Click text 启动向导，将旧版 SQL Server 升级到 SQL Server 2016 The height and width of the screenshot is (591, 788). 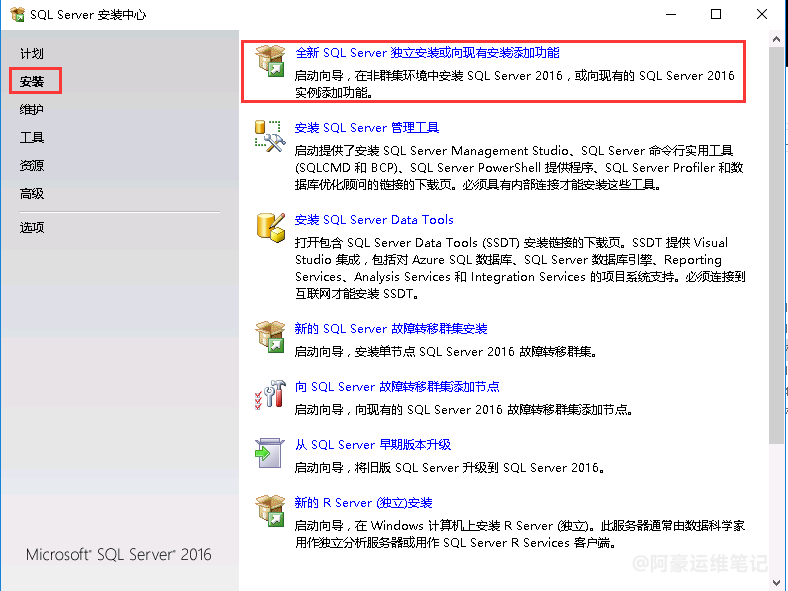point(449,467)
